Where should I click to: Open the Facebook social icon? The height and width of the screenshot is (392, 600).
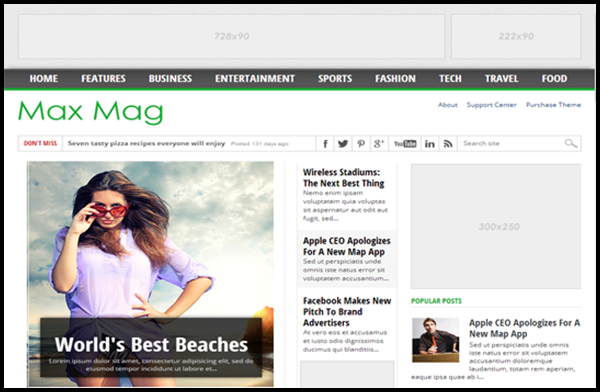point(325,144)
